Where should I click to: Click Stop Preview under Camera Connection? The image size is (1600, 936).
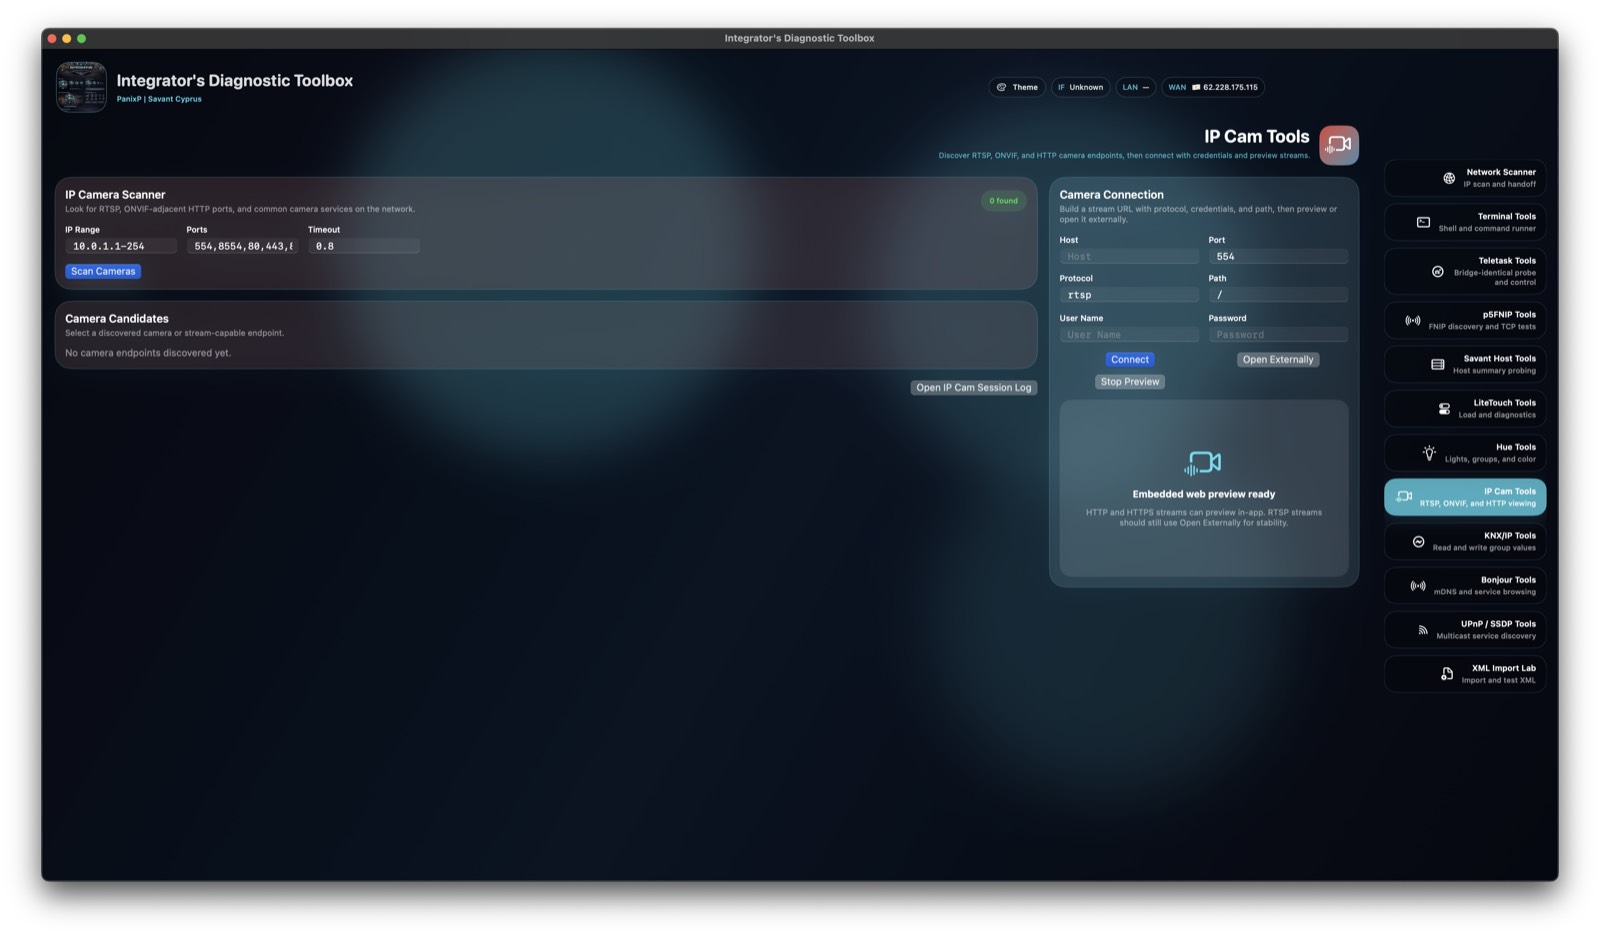pos(1129,381)
